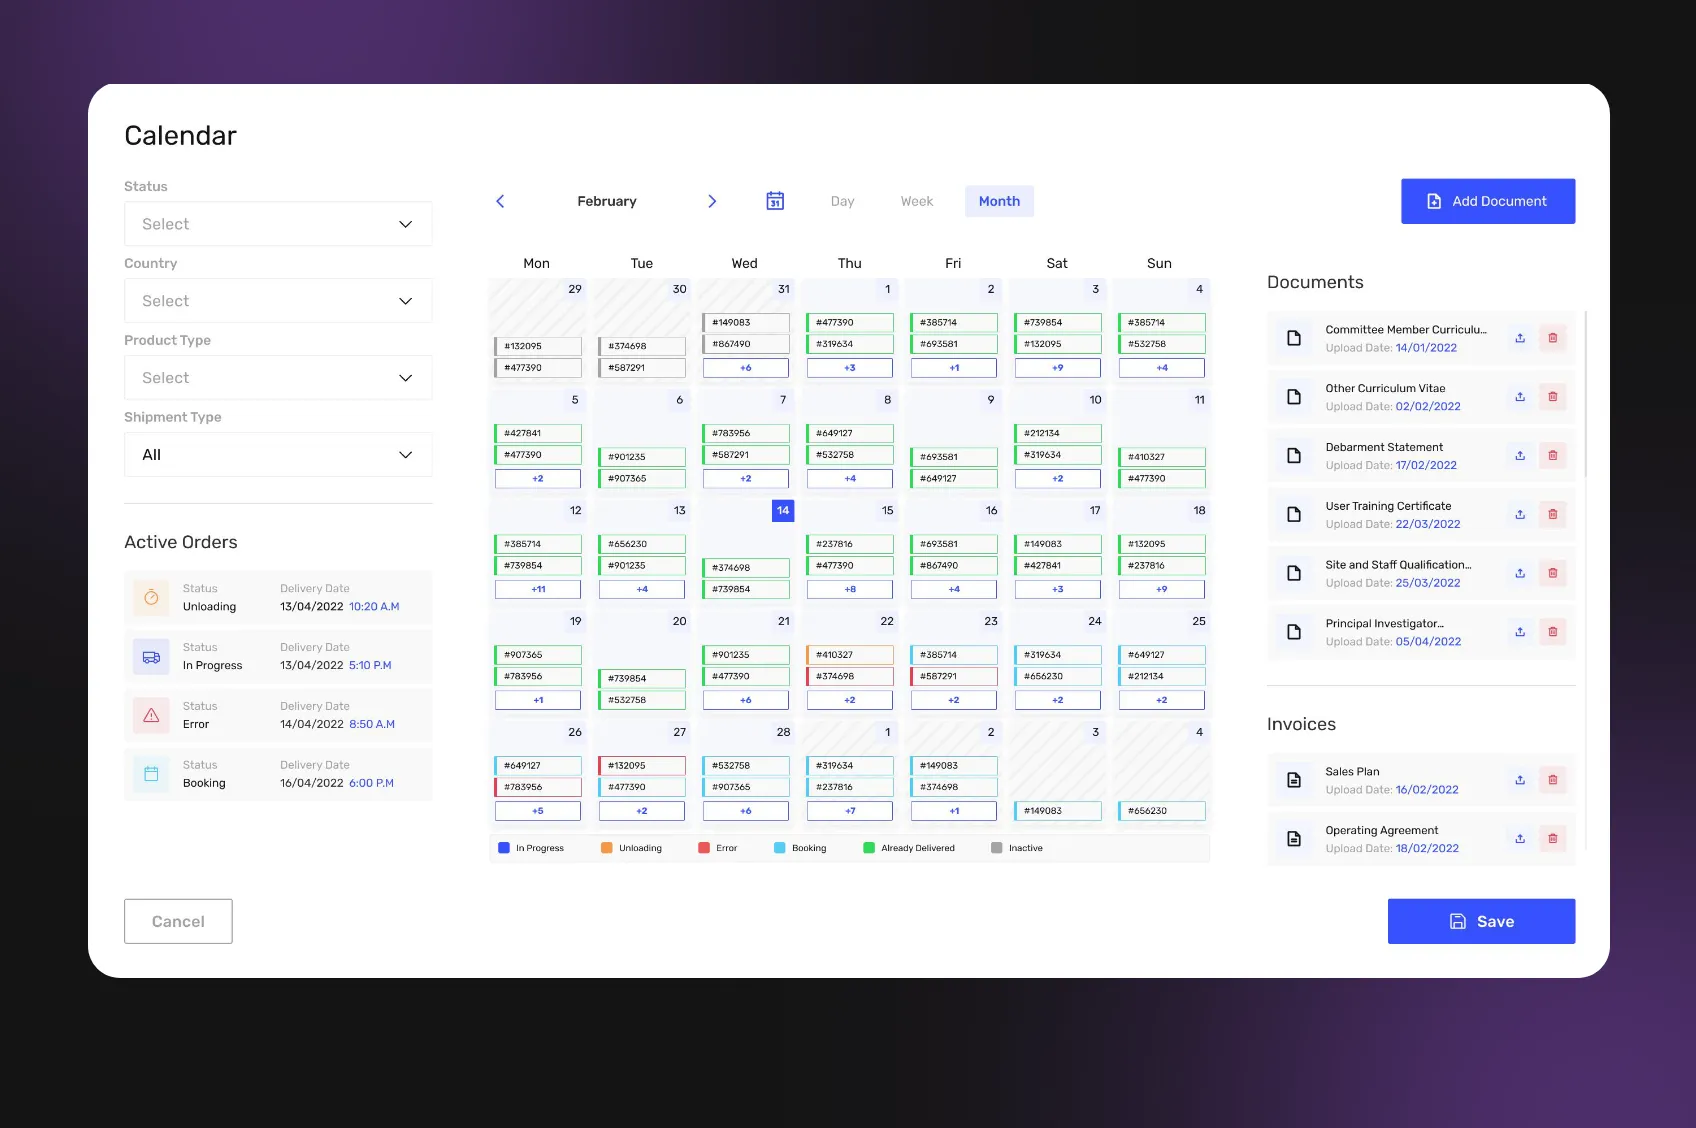Image resolution: width=1696 pixels, height=1128 pixels.
Task: Delete the Other Curriculum Vitae document
Action: coord(1552,397)
